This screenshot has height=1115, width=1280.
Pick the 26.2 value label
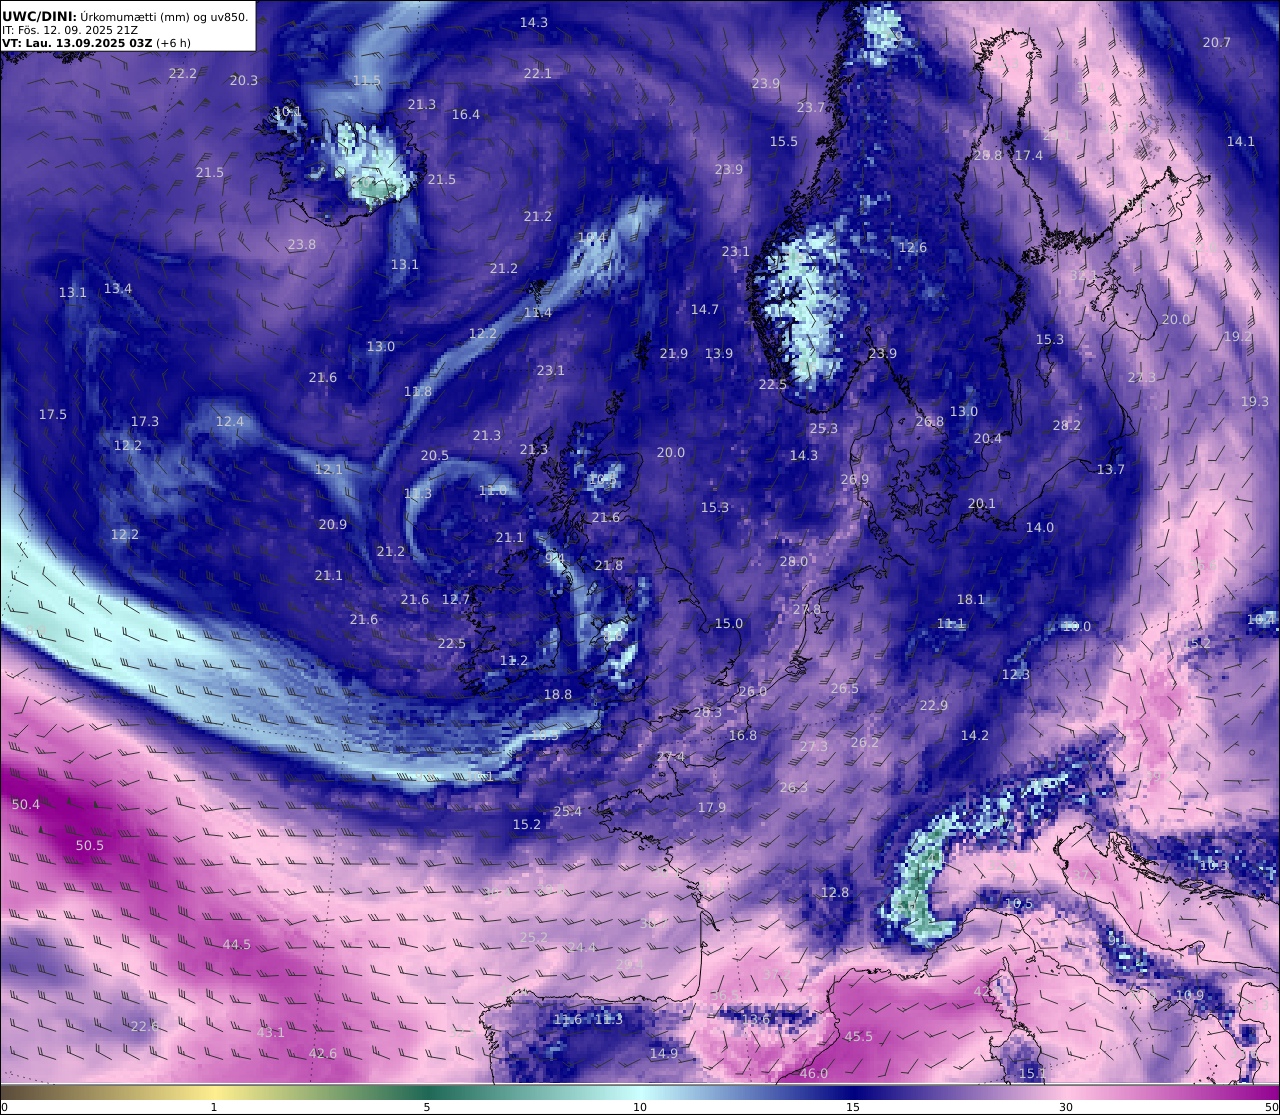pyautogui.click(x=864, y=742)
